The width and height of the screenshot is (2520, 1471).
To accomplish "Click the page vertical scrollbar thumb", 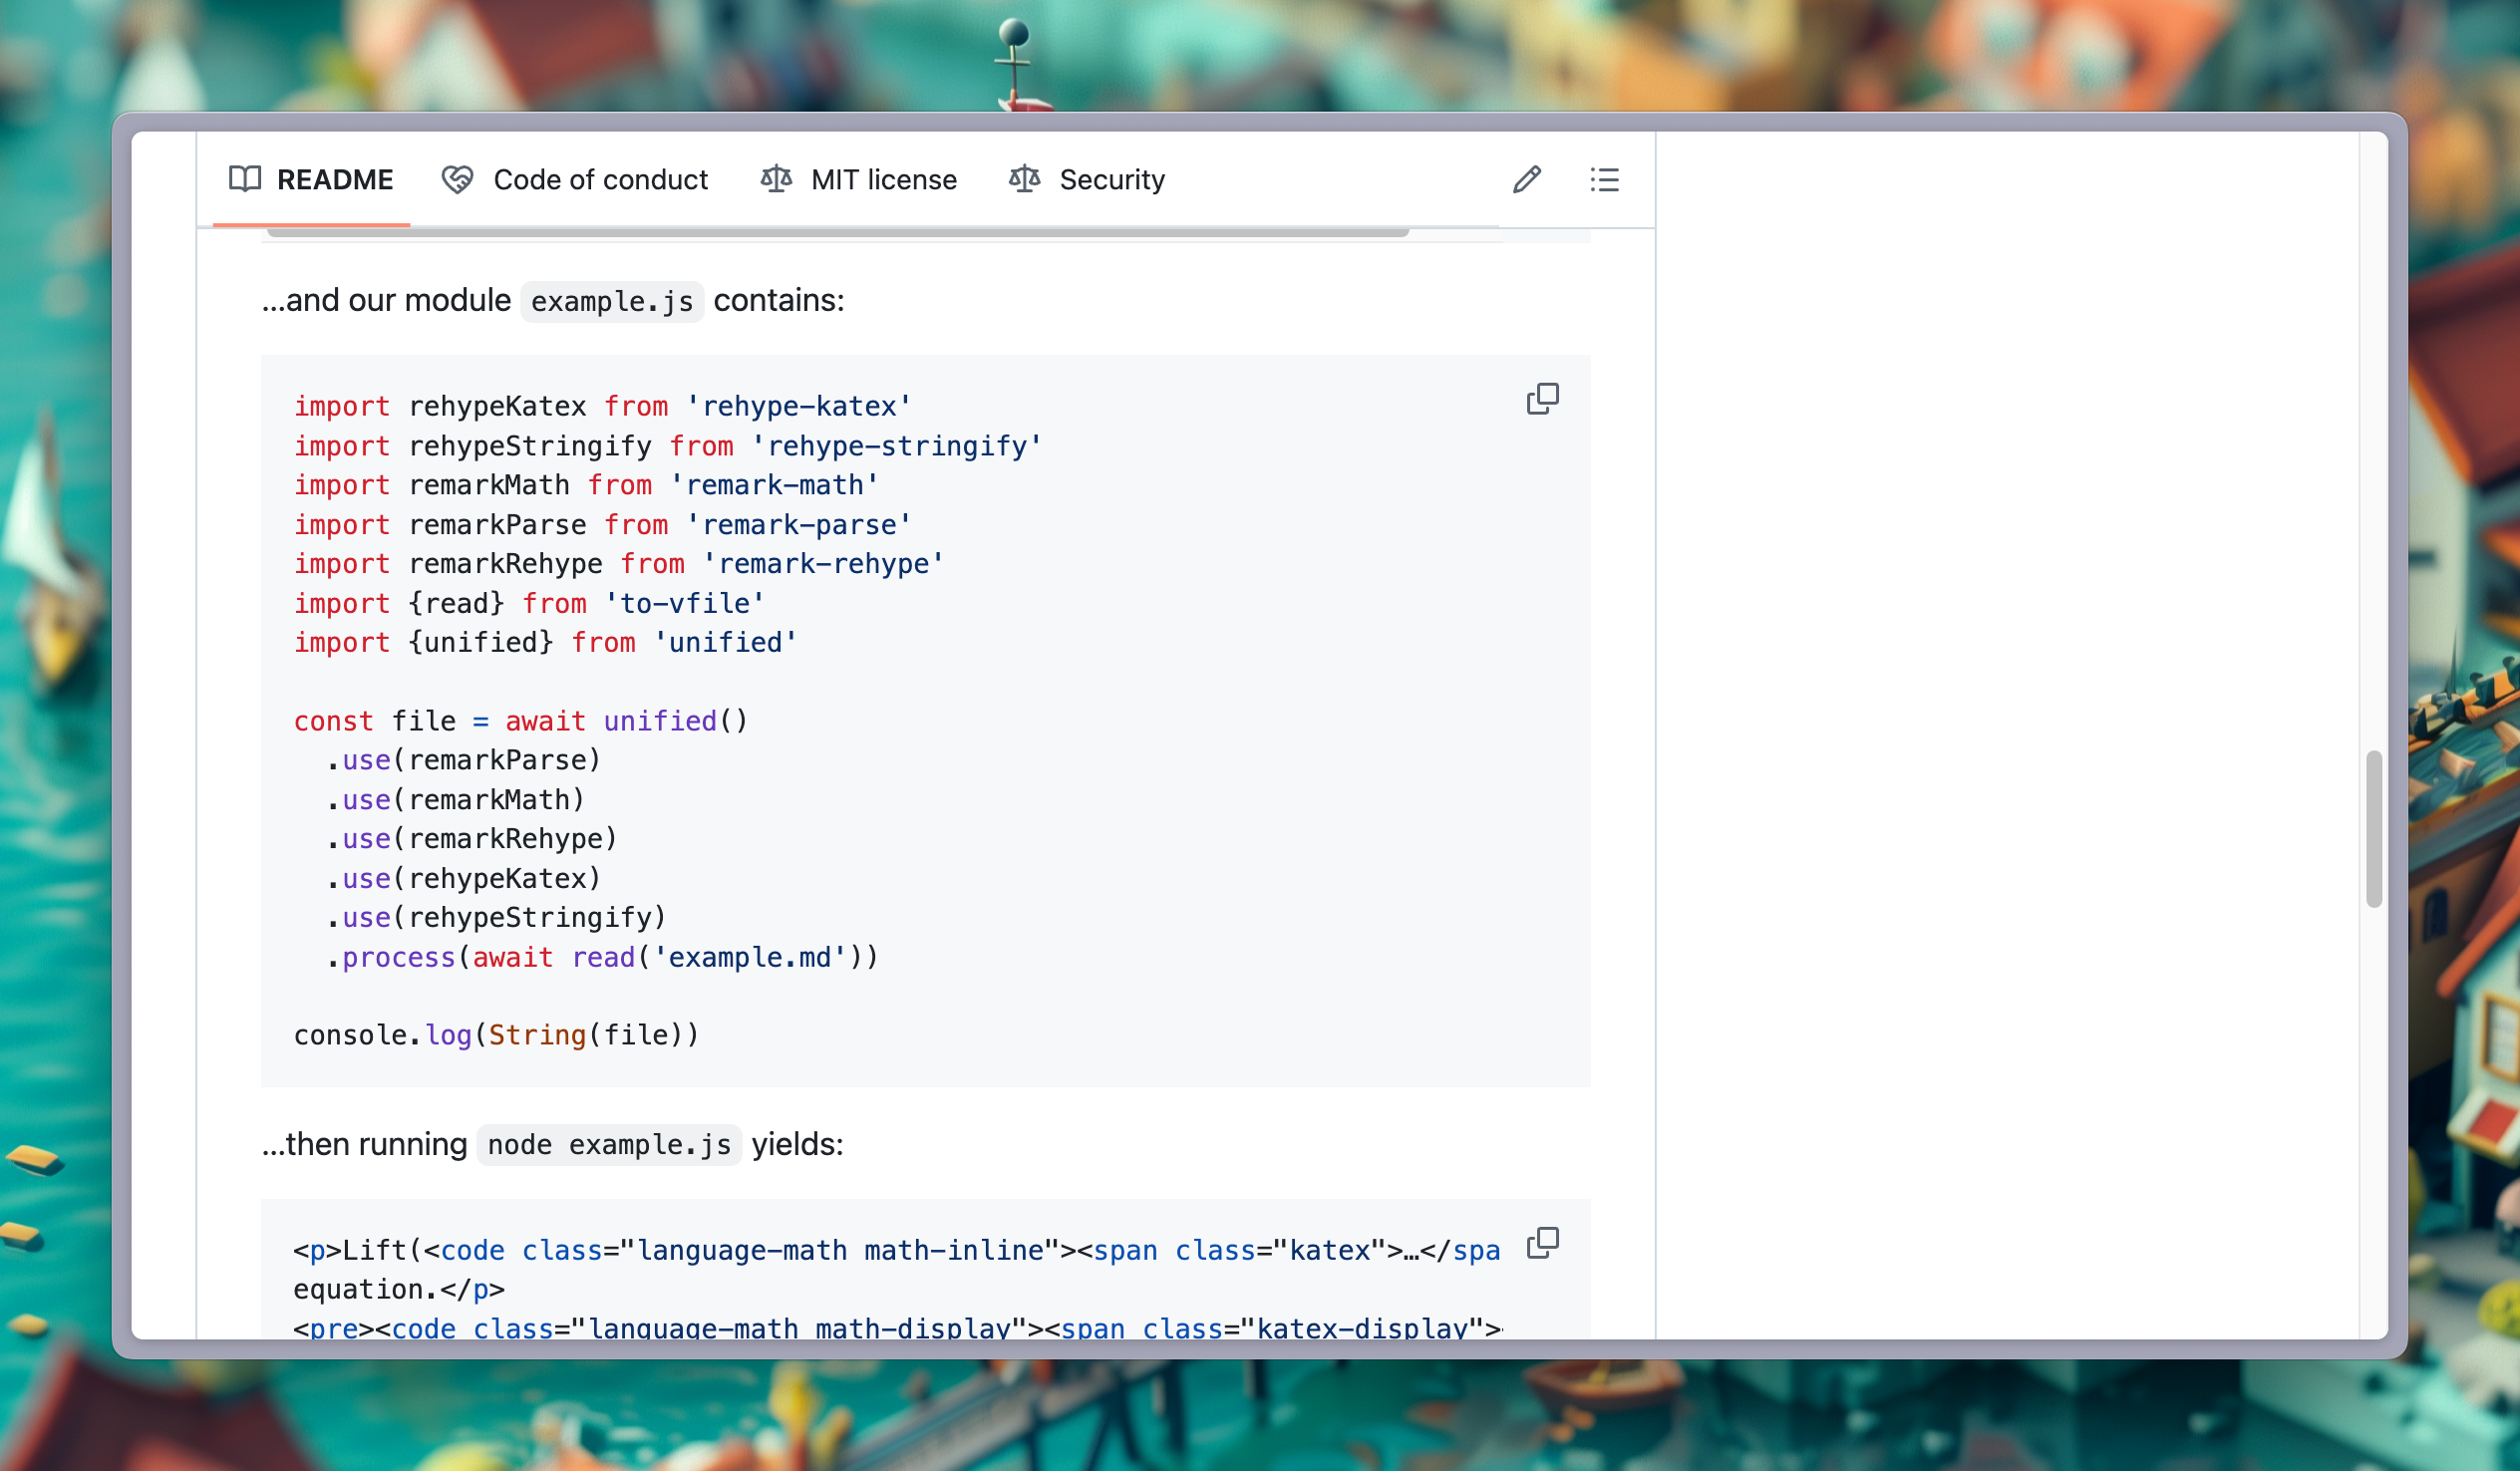I will click(x=2374, y=829).
